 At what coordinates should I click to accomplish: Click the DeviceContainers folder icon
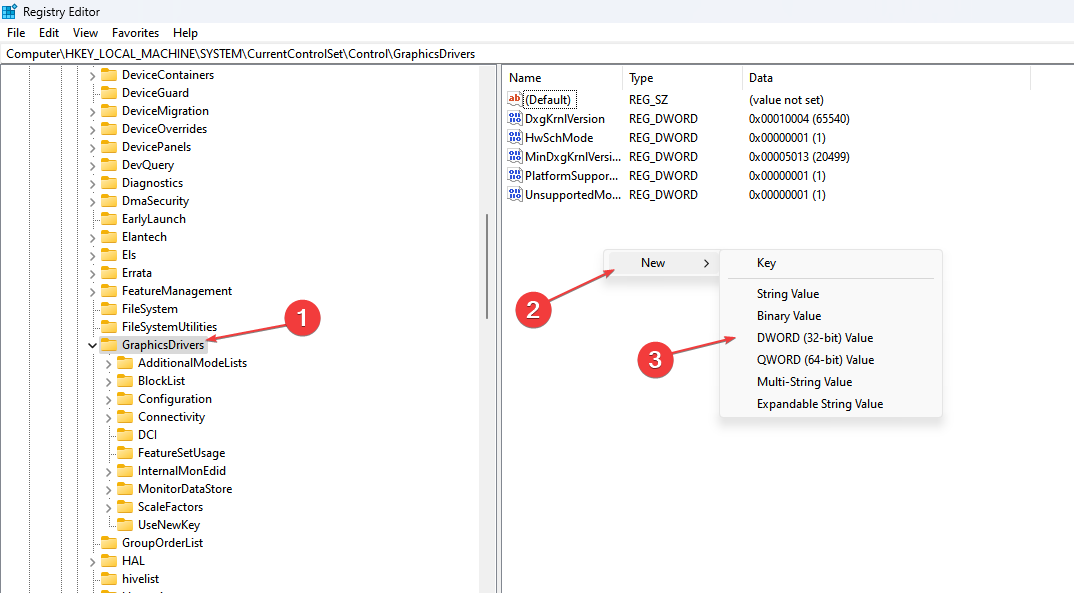(109, 75)
